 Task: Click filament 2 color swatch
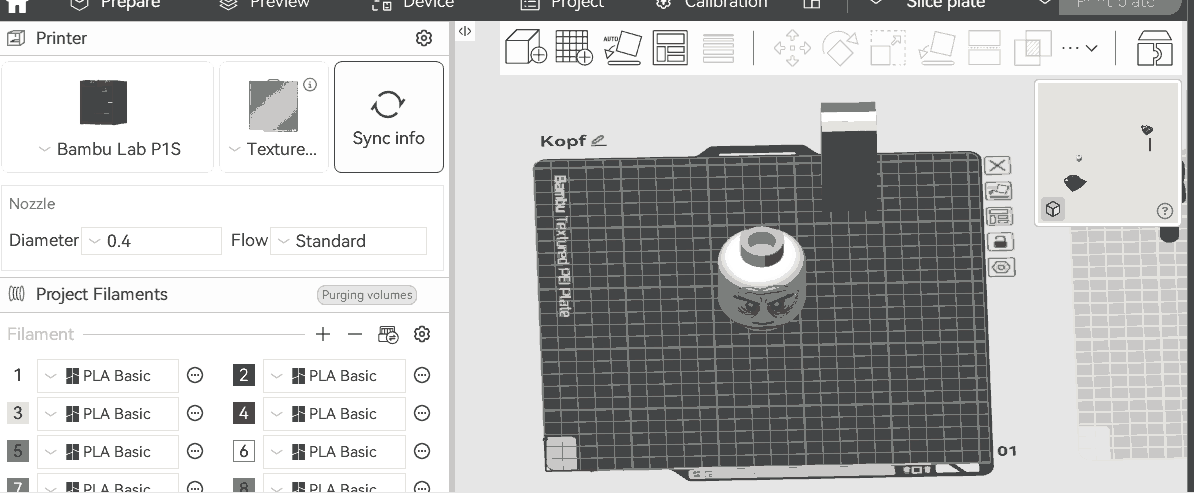(244, 375)
